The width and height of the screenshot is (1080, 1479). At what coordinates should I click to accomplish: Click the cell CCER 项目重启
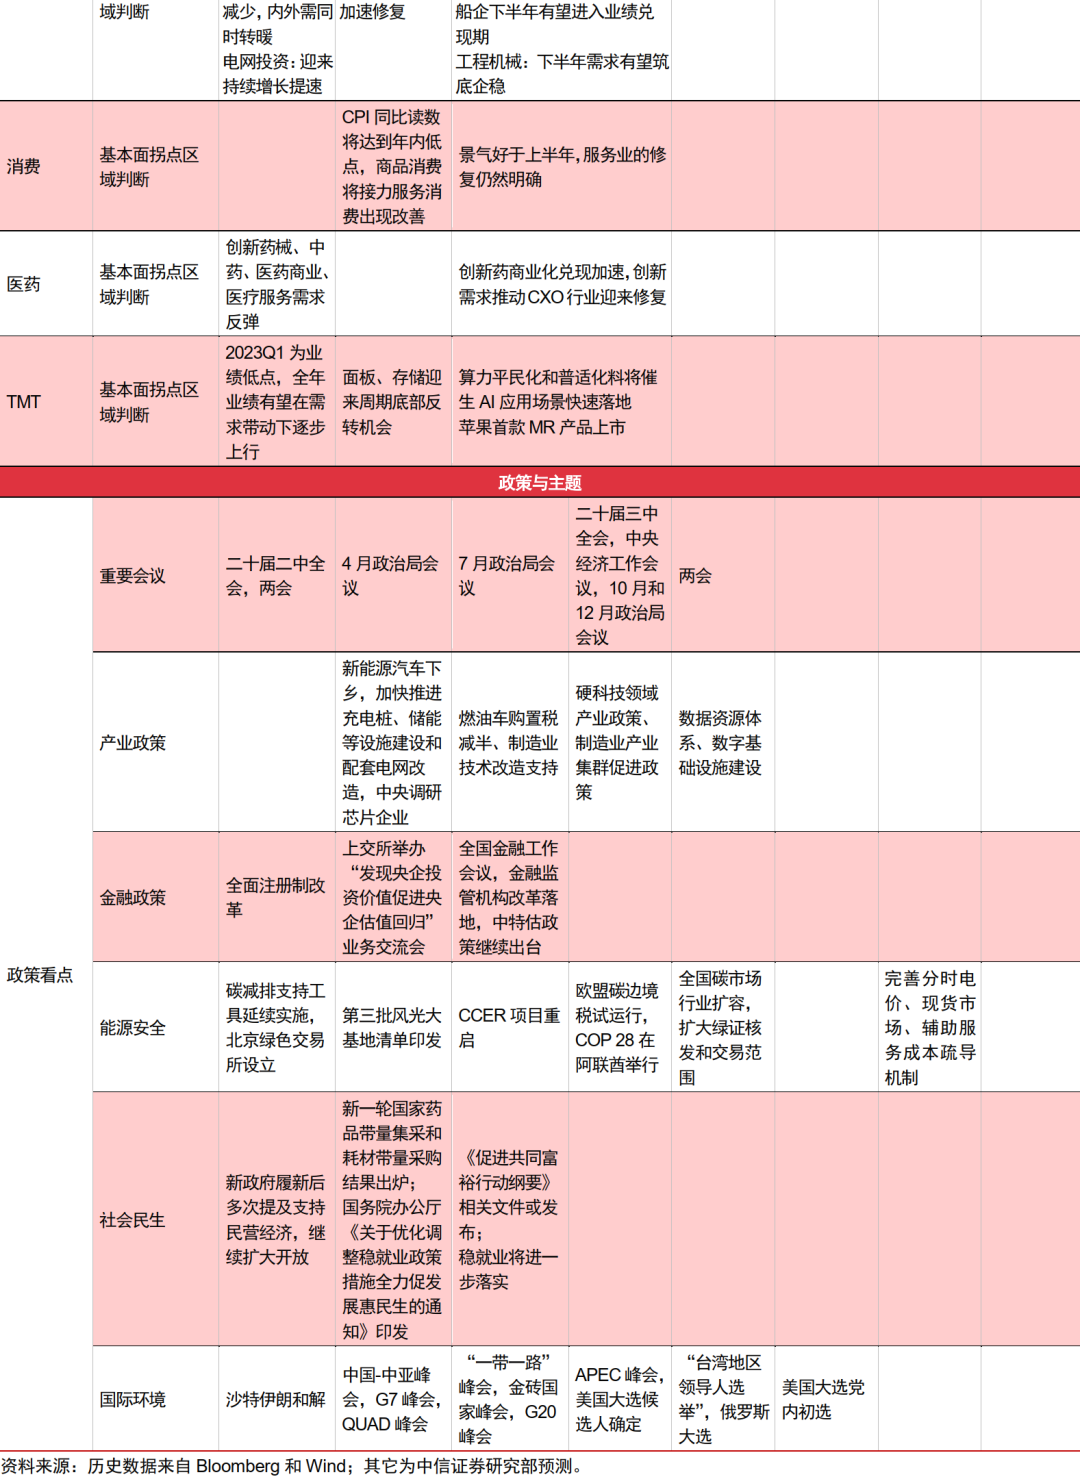coord(509,1027)
